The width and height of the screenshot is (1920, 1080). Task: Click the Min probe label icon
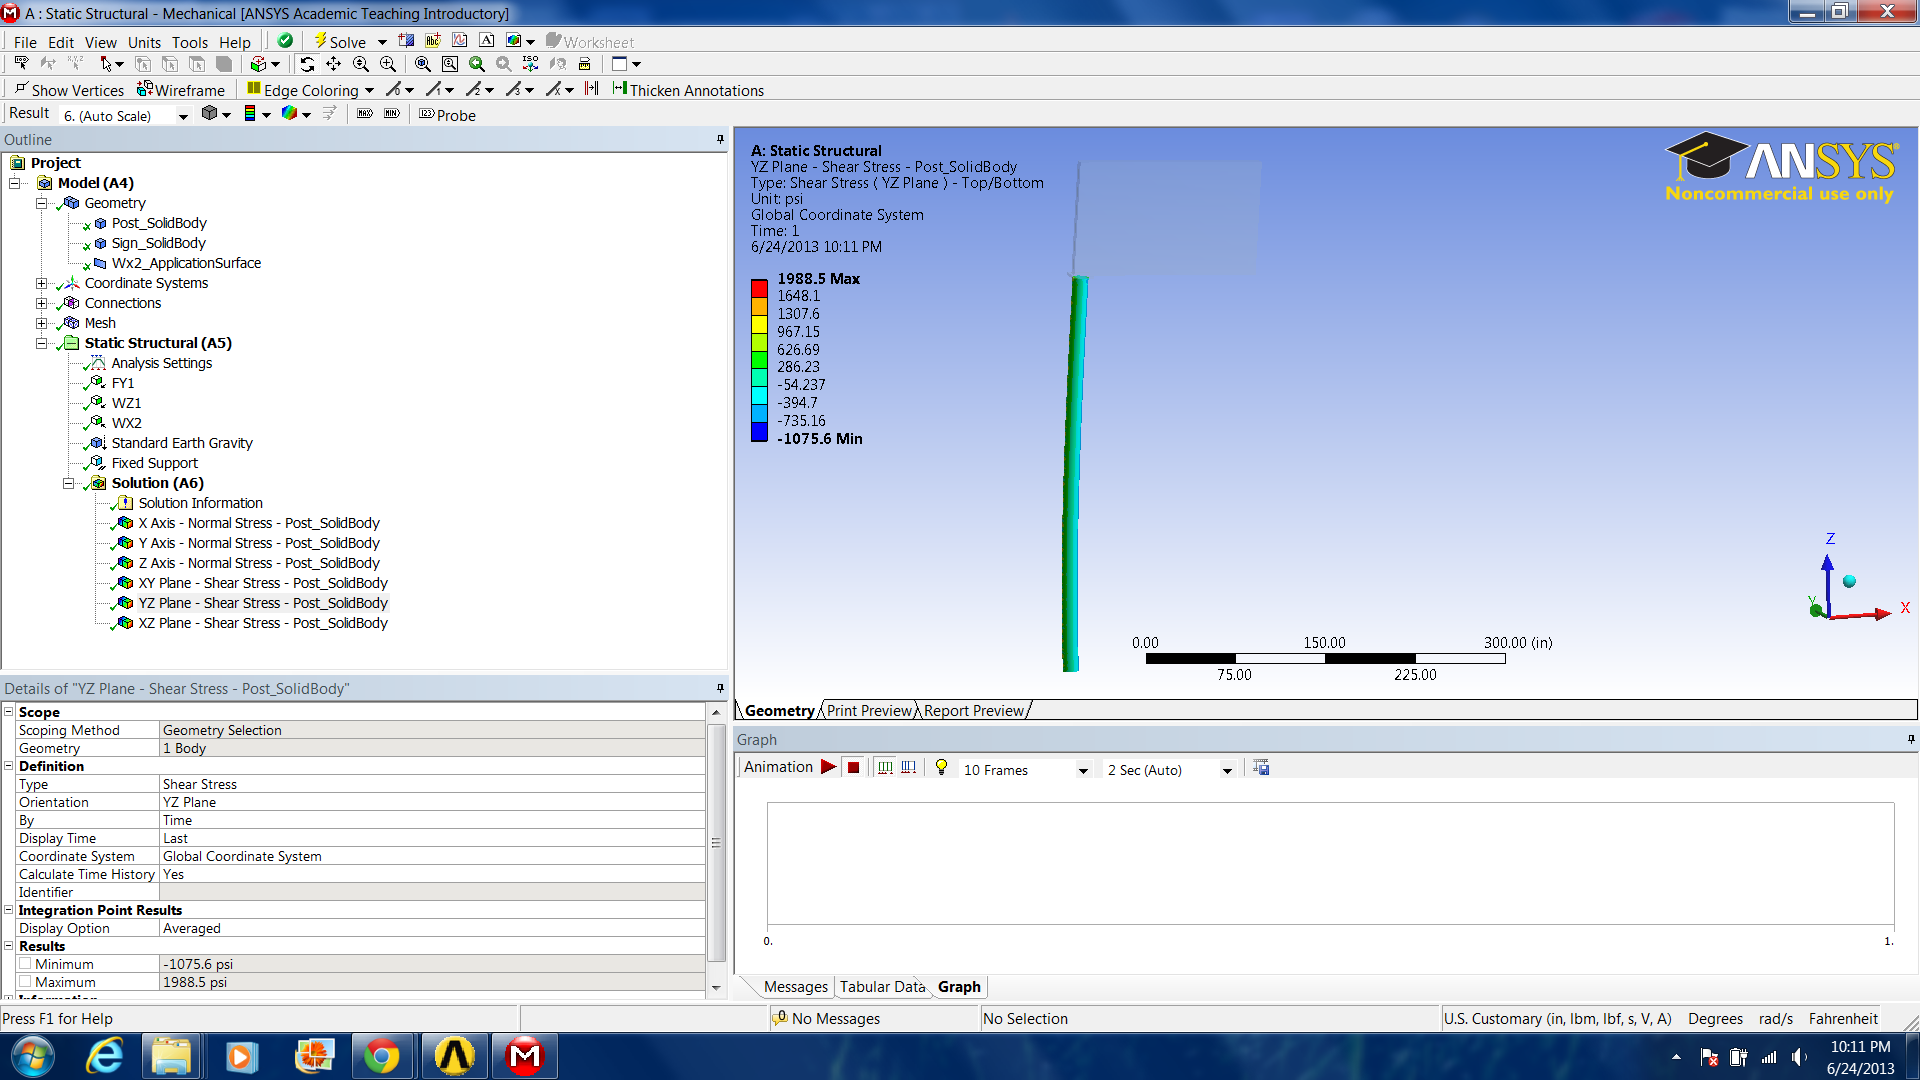pyautogui.click(x=392, y=114)
